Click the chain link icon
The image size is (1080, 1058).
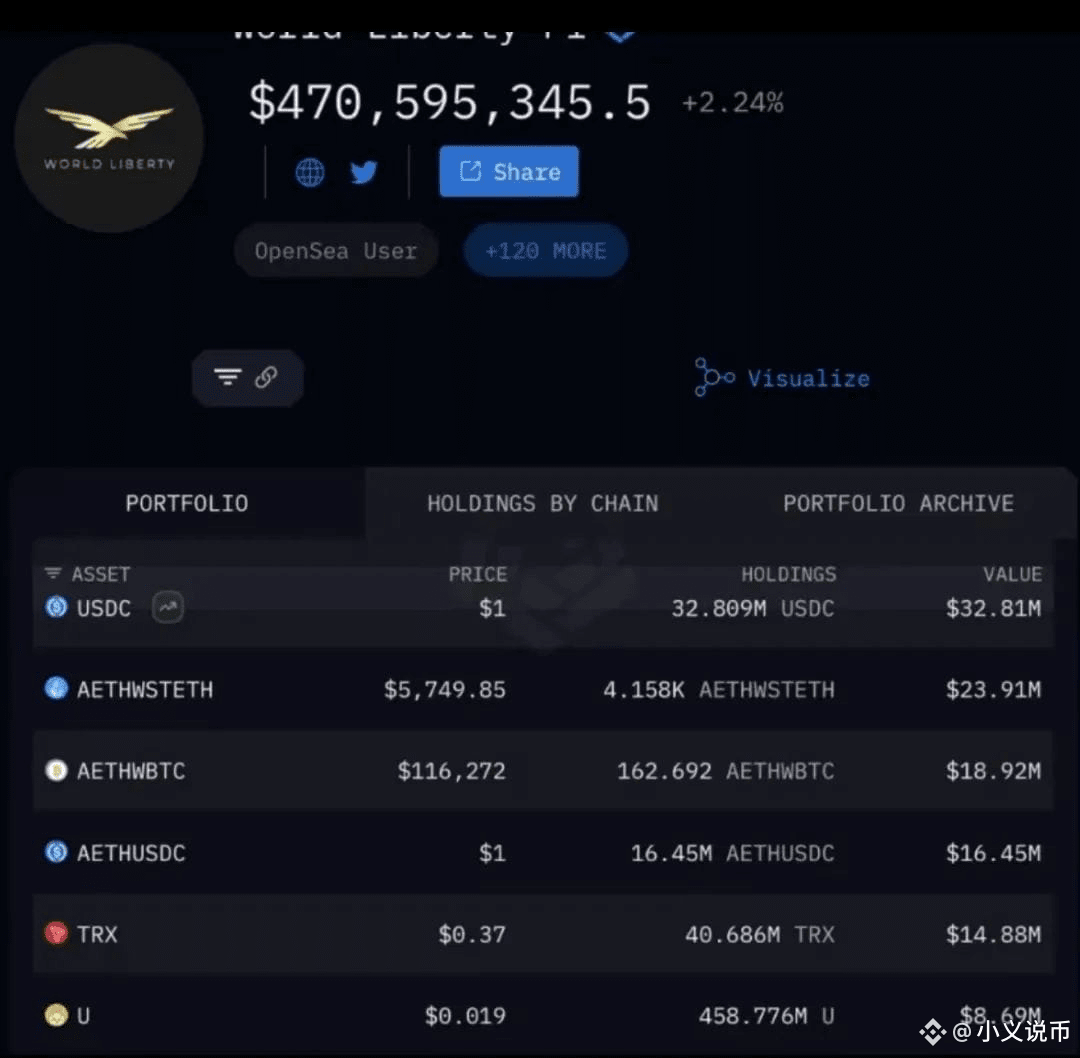tap(267, 377)
